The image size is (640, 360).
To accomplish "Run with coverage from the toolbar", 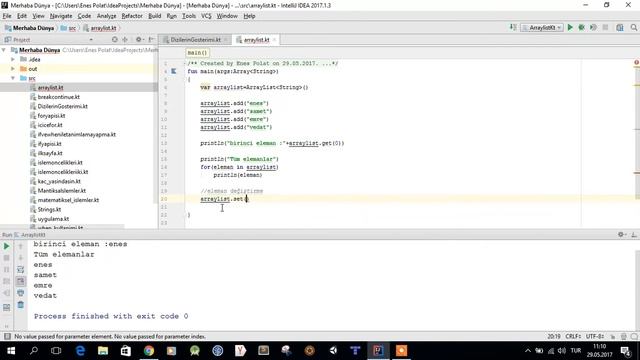I will pos(593,27).
